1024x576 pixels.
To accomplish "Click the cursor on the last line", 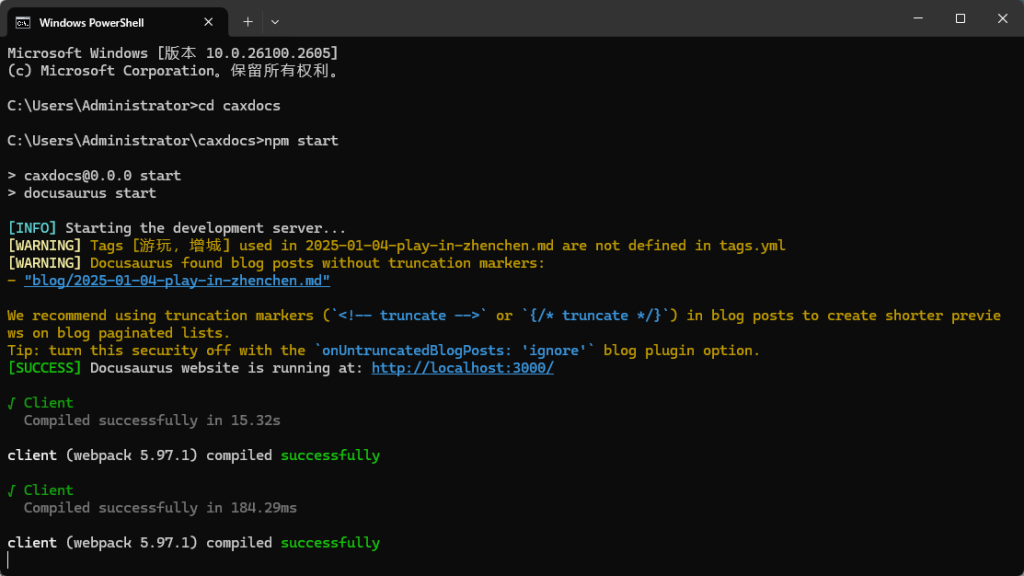I will point(8,560).
